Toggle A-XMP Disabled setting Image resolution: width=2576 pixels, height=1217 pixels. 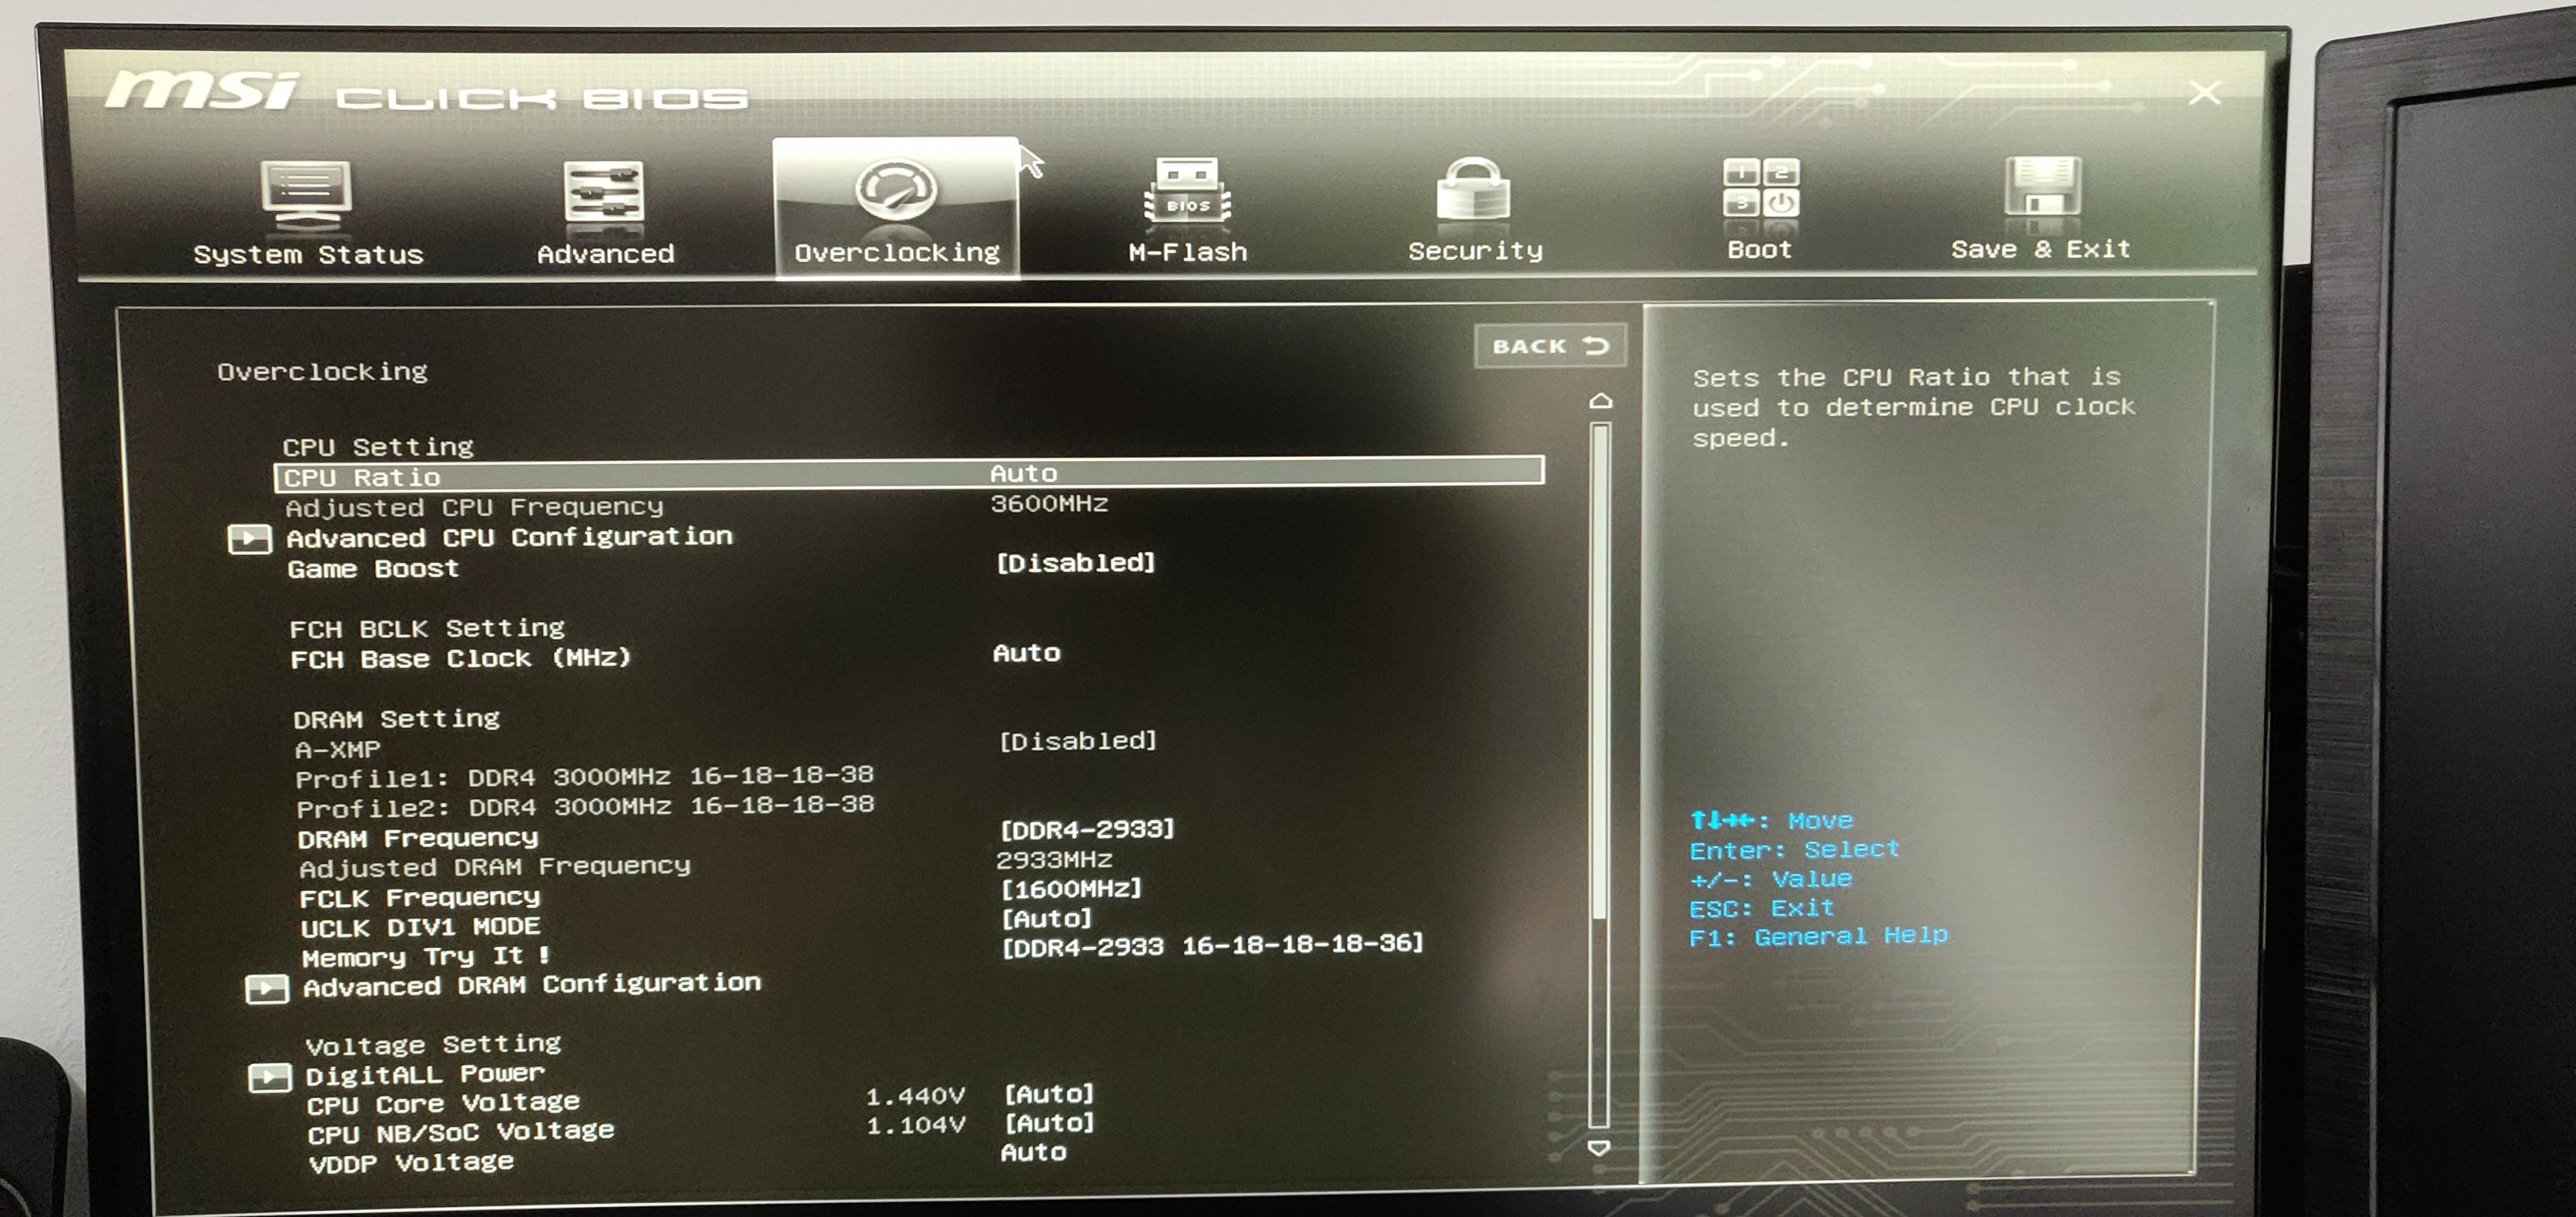tap(1077, 741)
